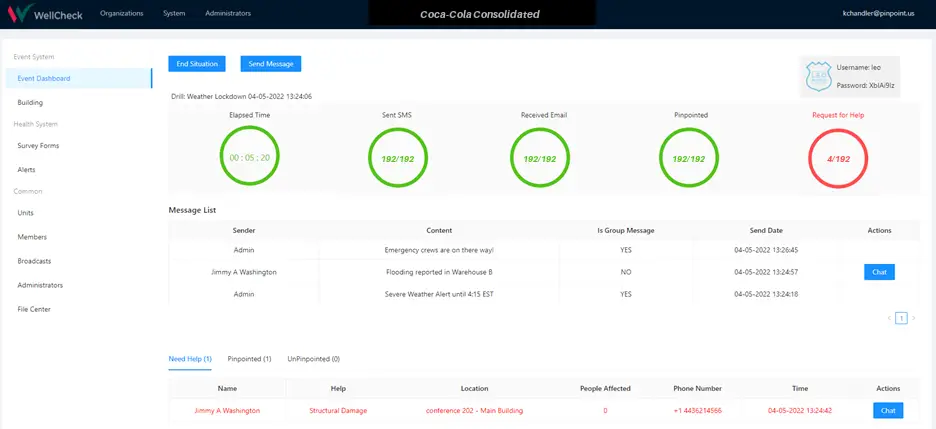Open the System menu
936x429 pixels.
(x=174, y=13)
